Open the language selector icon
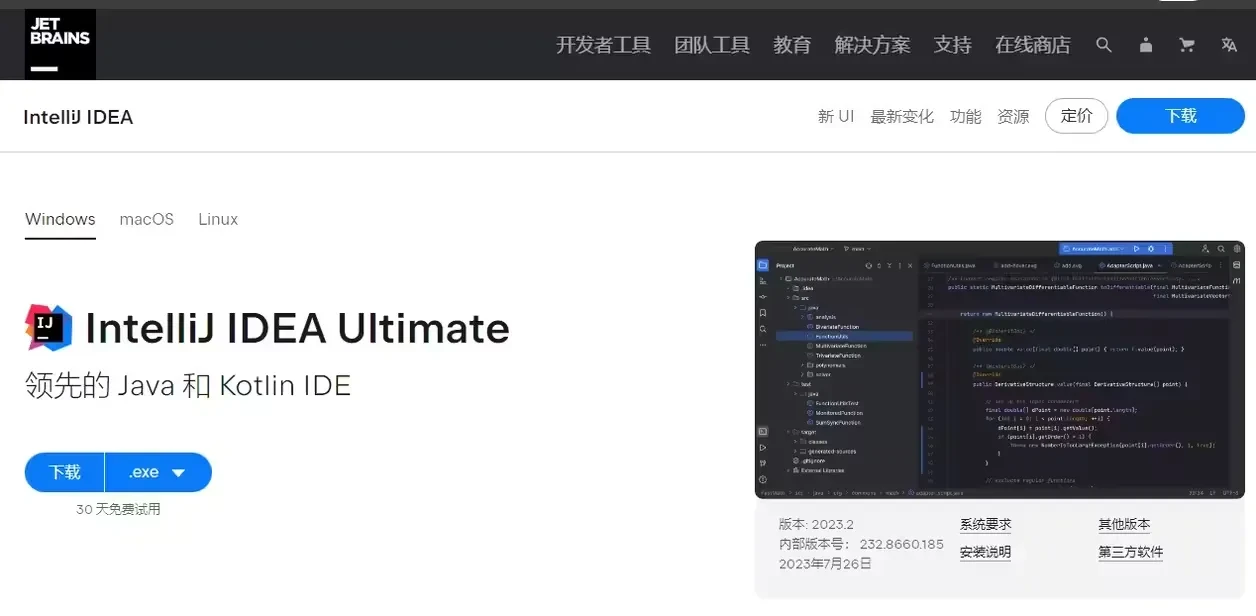Image resolution: width=1256 pixels, height=616 pixels. pos(1229,45)
